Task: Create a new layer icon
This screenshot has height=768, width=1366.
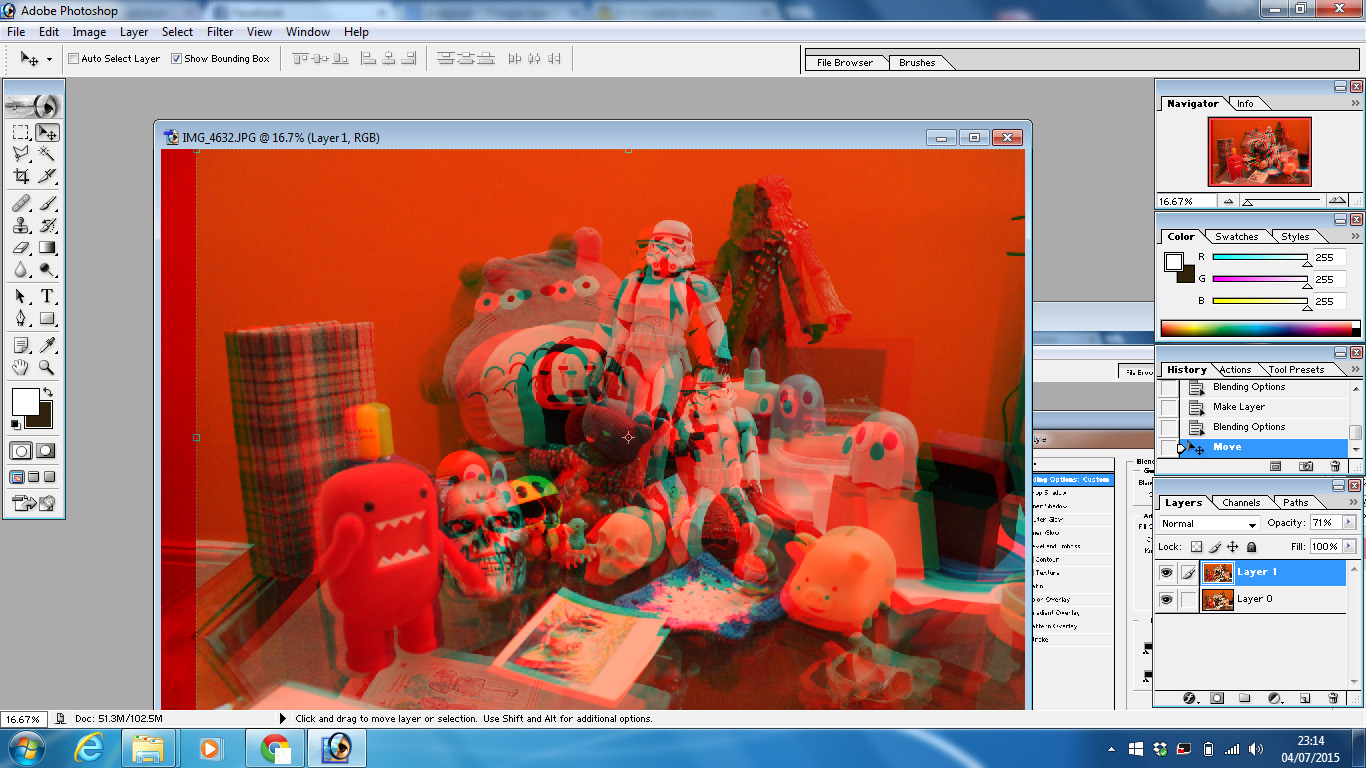Action: point(1304,698)
